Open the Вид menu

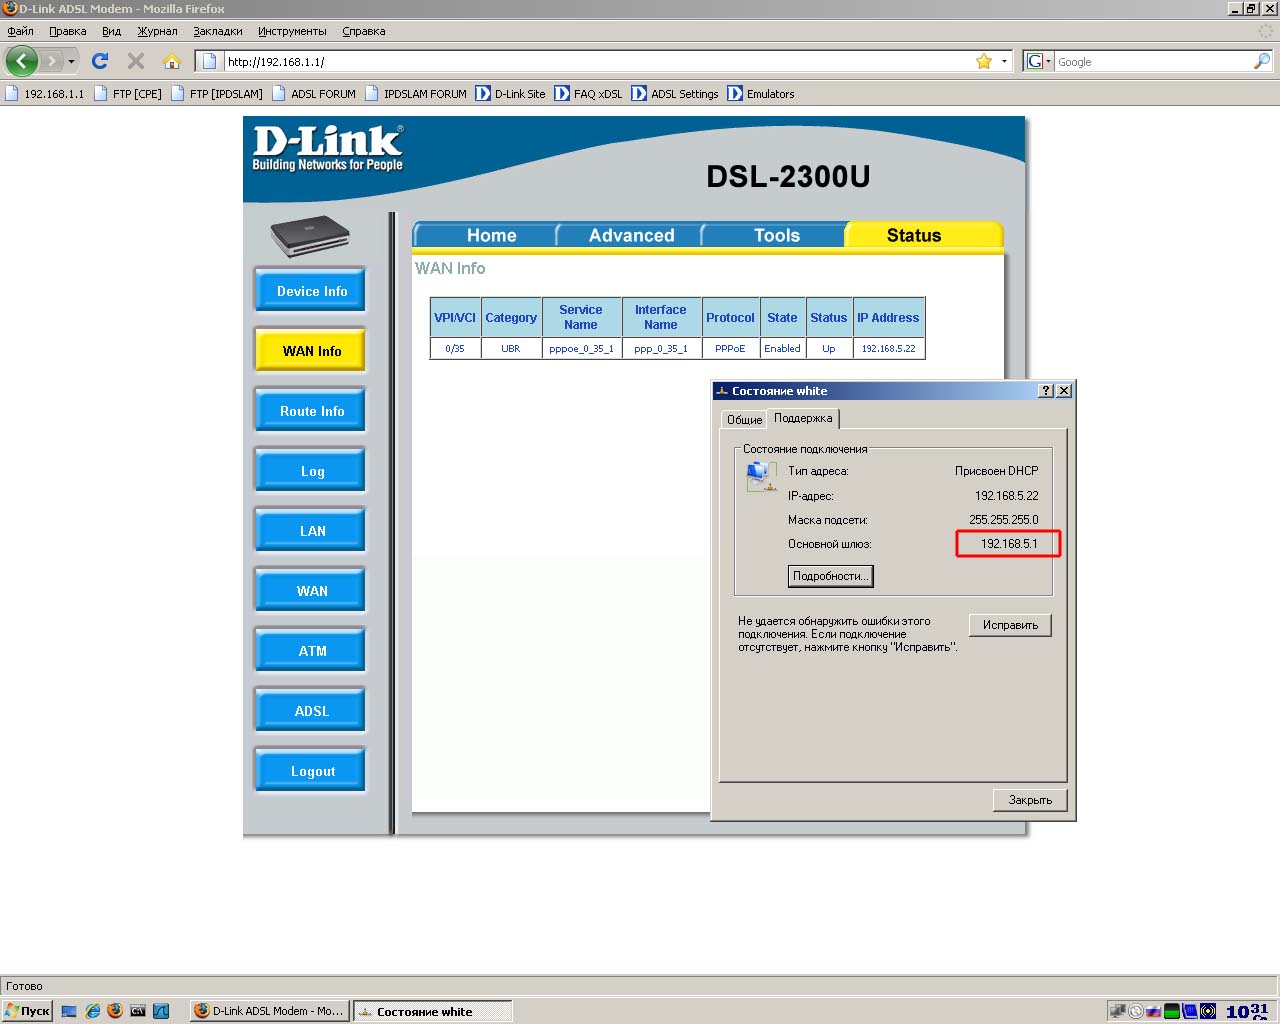coord(111,31)
